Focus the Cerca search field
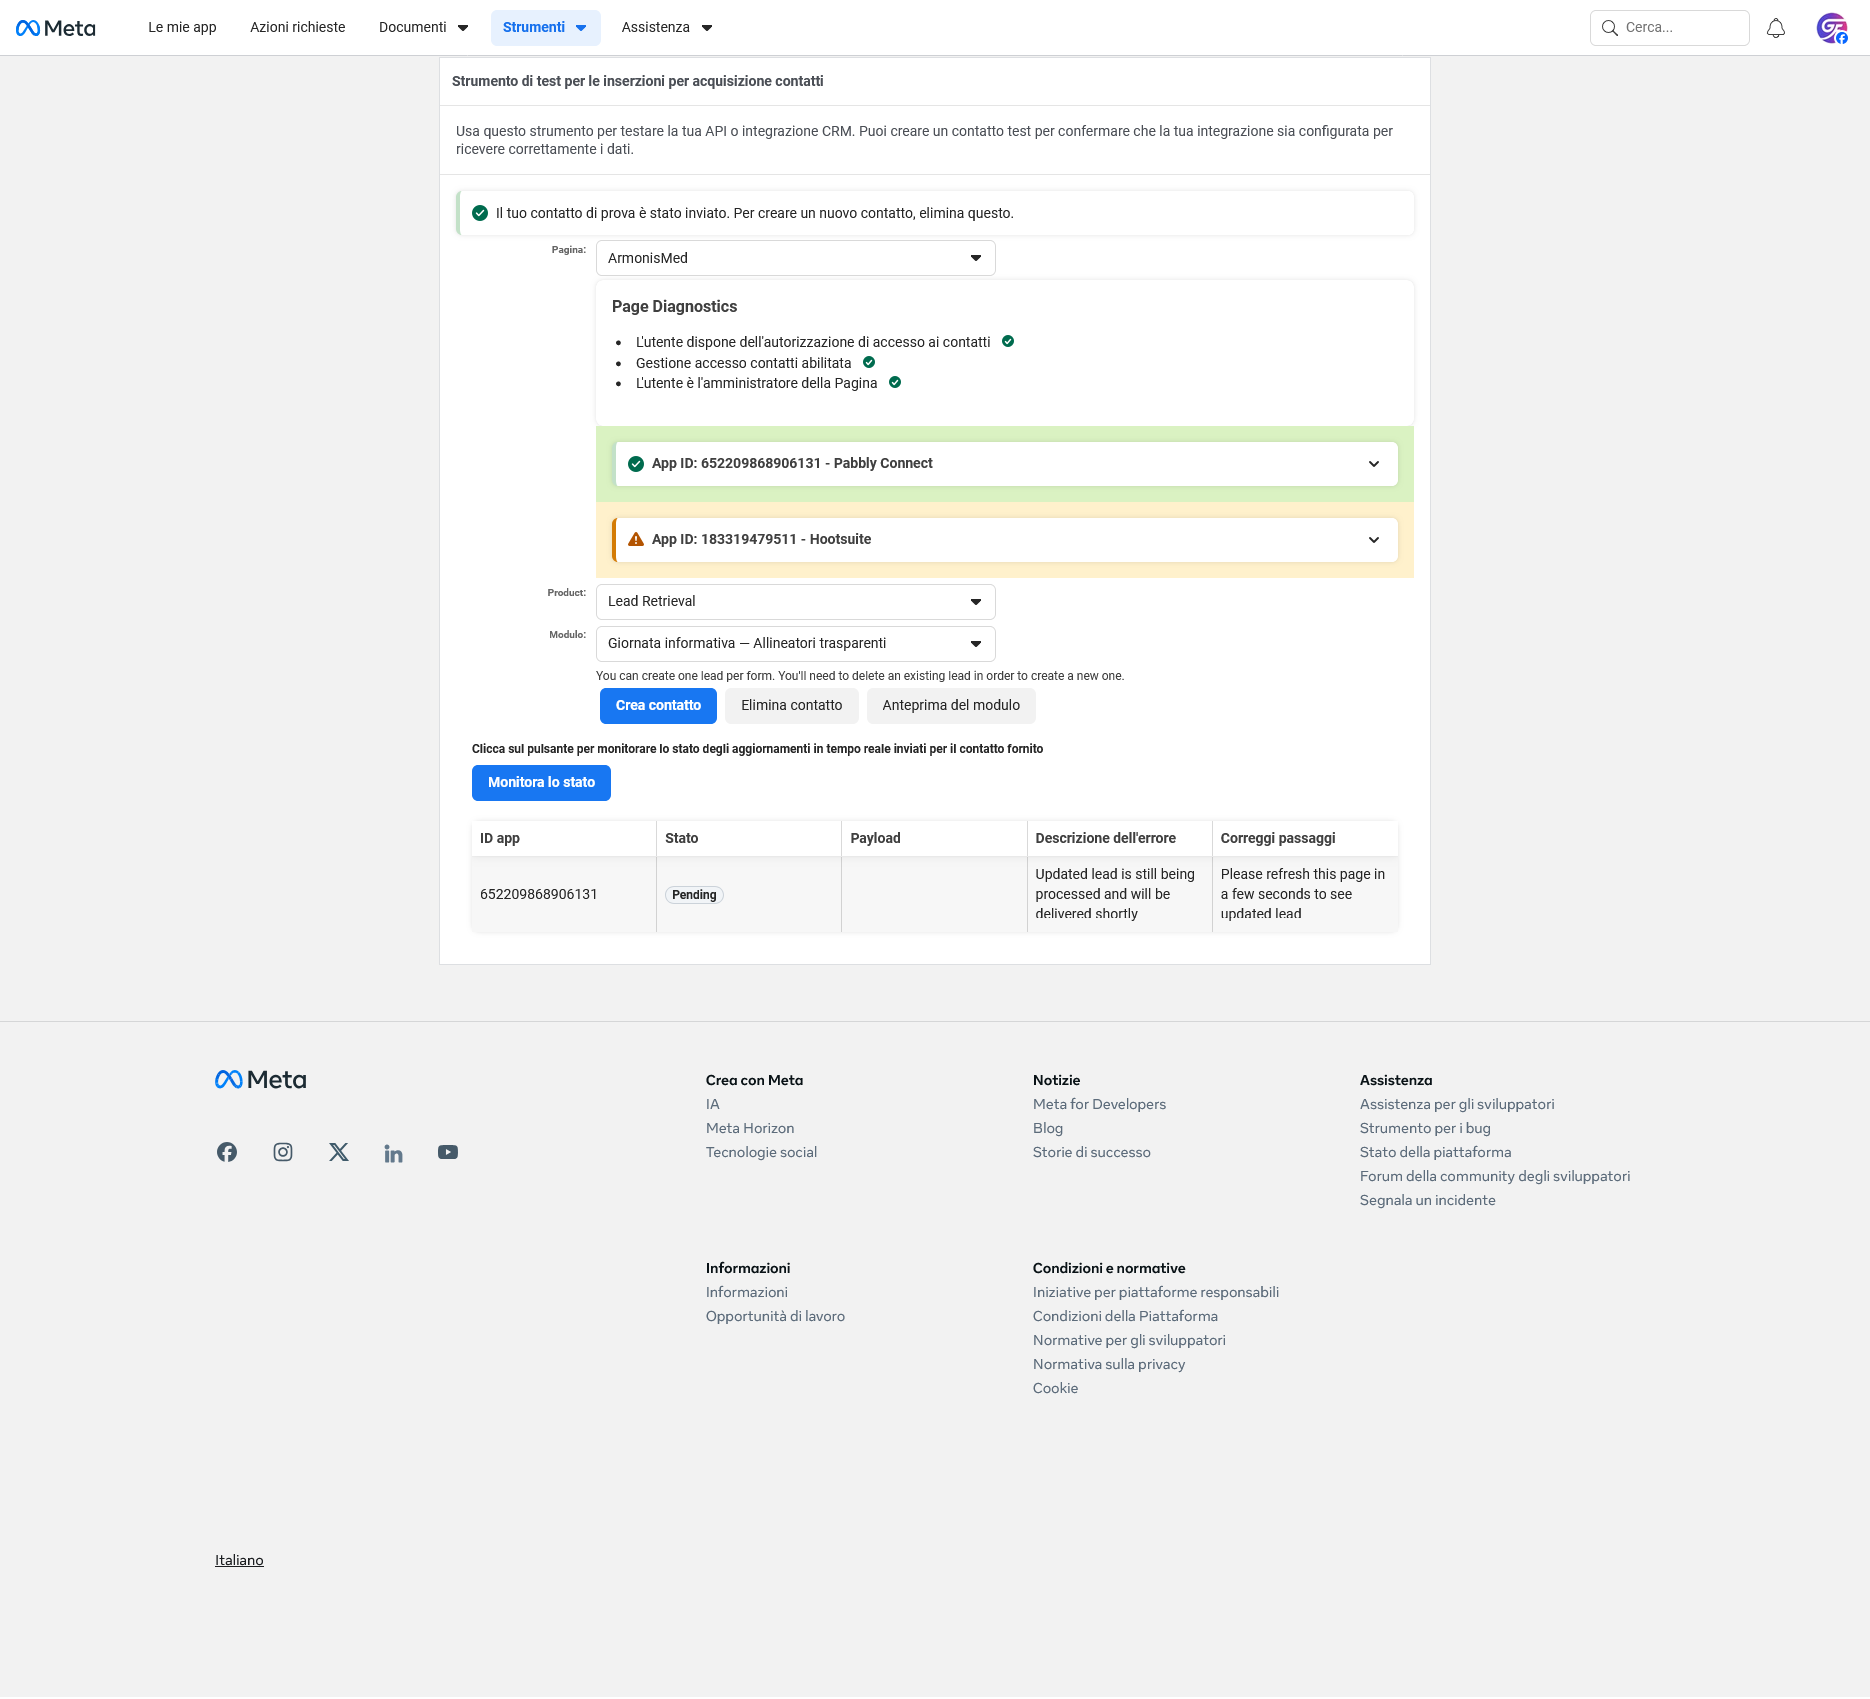This screenshot has width=1870, height=1699. [x=1670, y=28]
